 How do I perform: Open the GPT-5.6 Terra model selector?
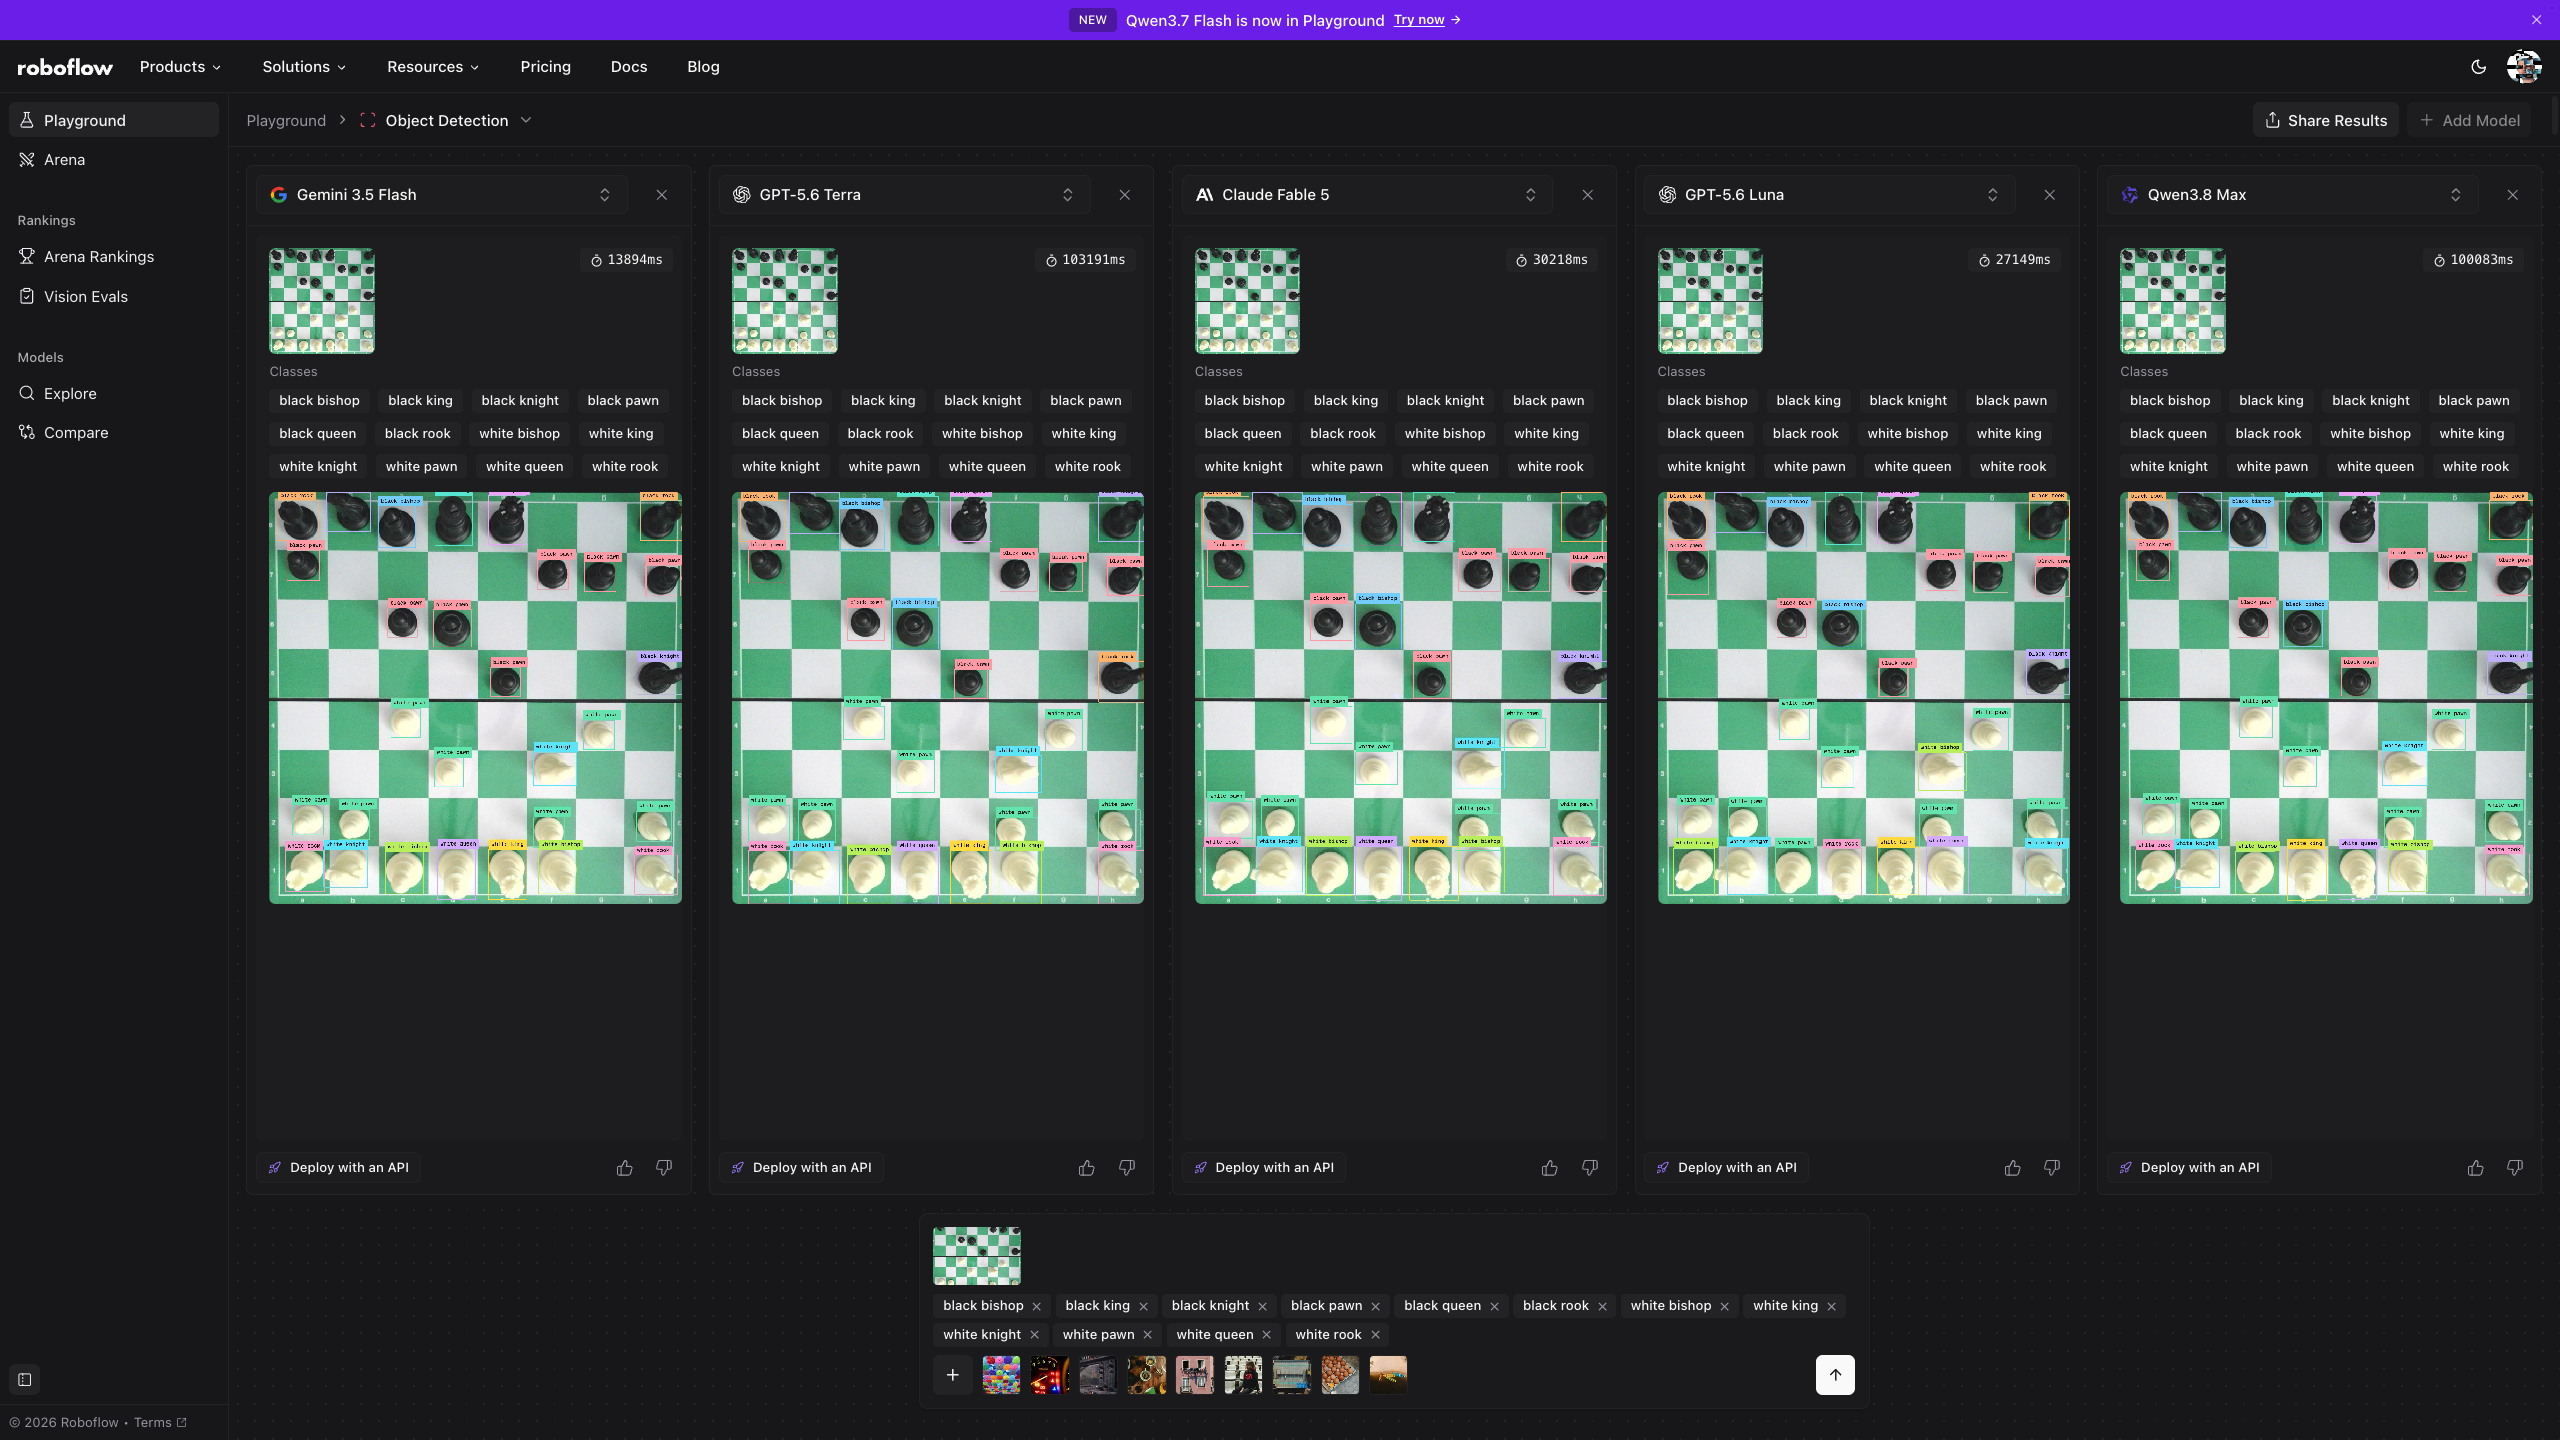(x=905, y=195)
